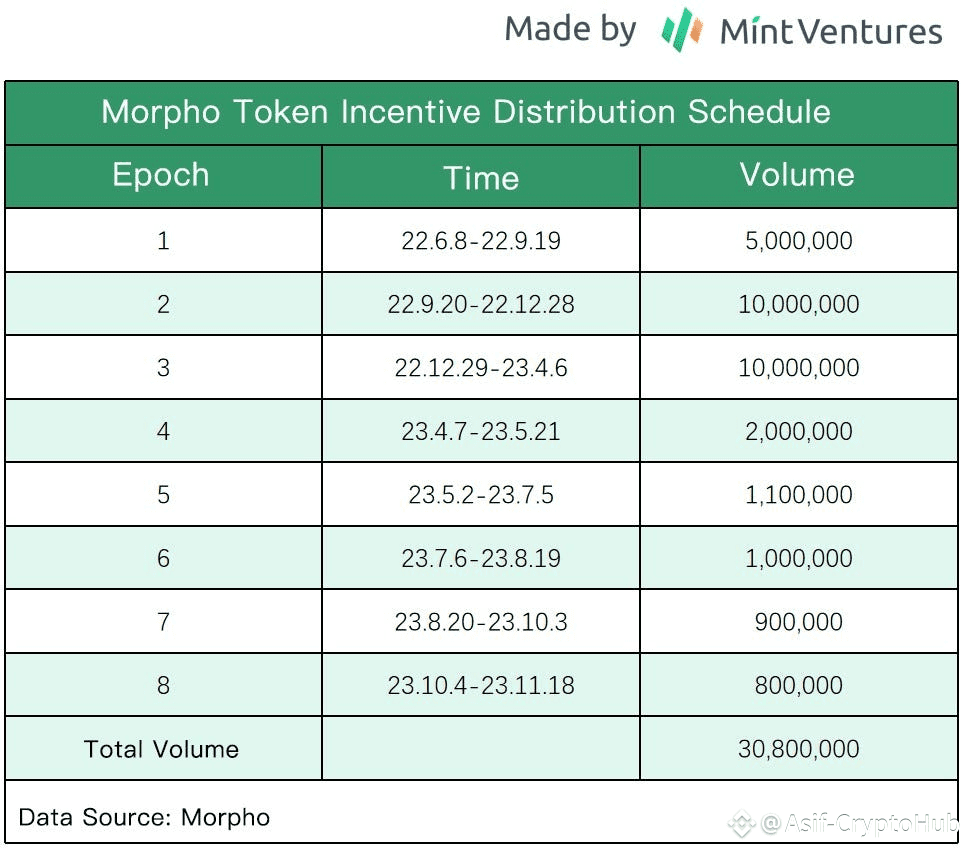The width and height of the screenshot is (968, 849).
Task: Select the Time column header
Action: click(481, 177)
